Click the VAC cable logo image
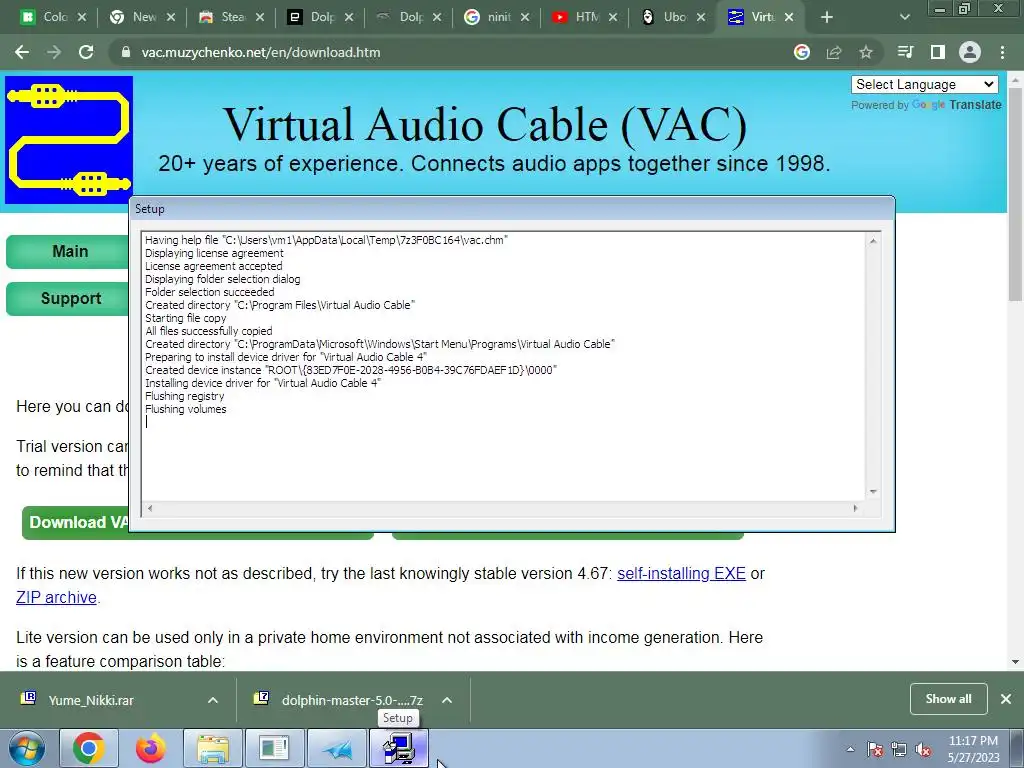The width and height of the screenshot is (1024, 768). click(69, 140)
